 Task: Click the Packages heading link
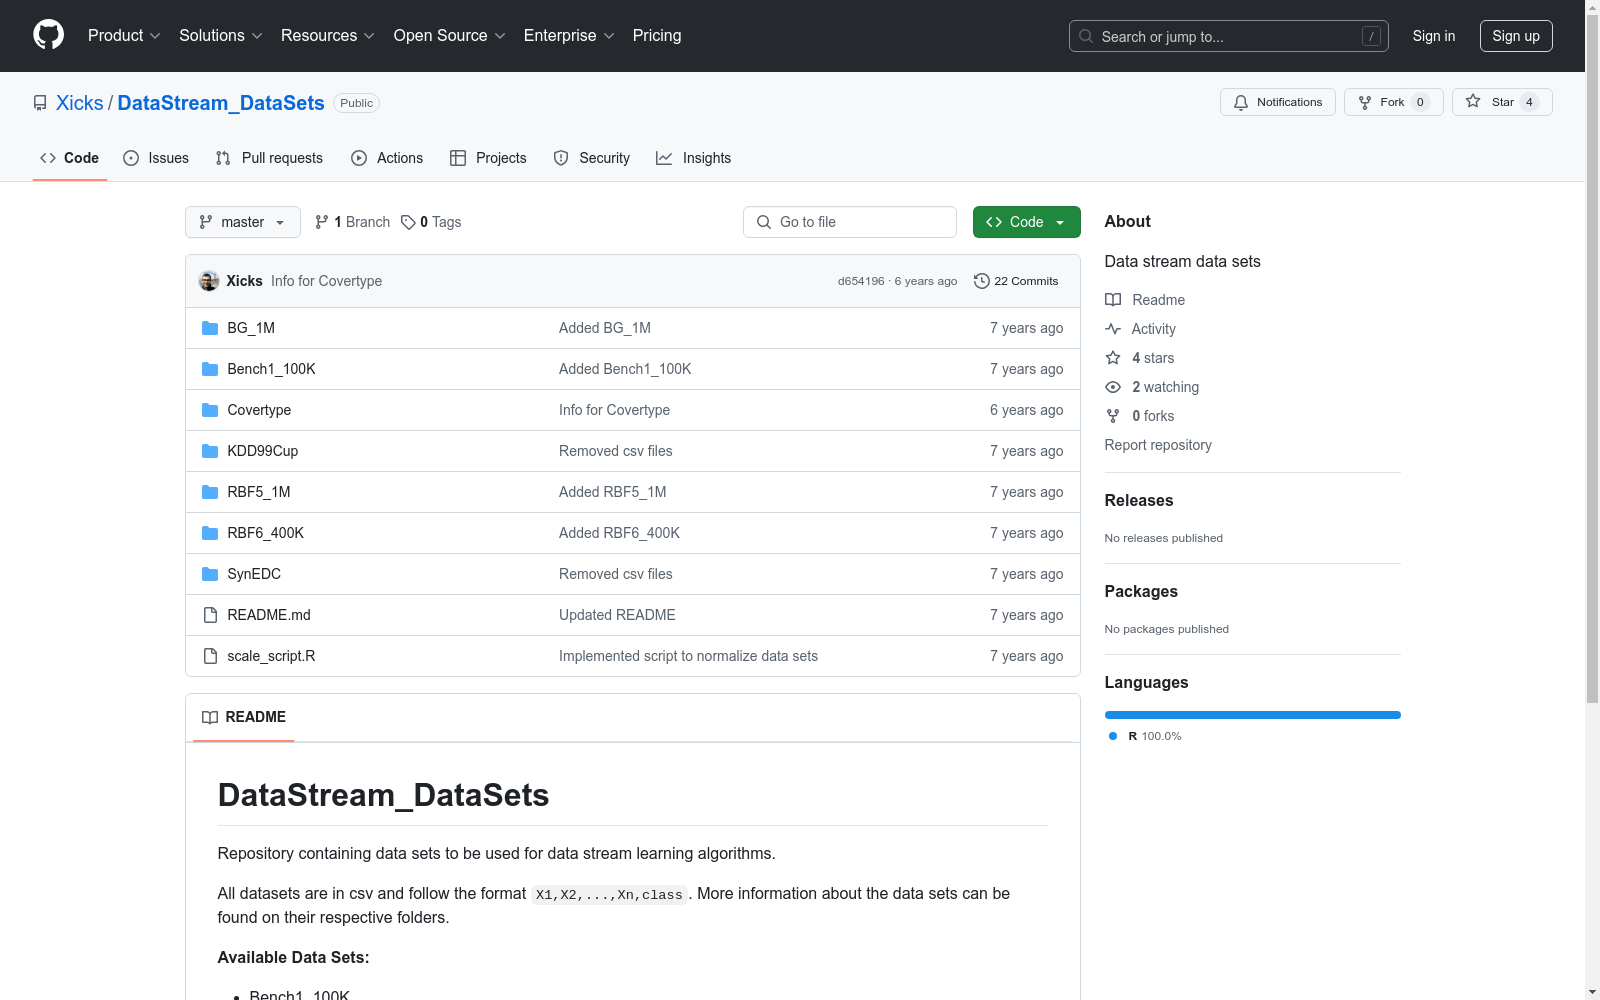1141,591
